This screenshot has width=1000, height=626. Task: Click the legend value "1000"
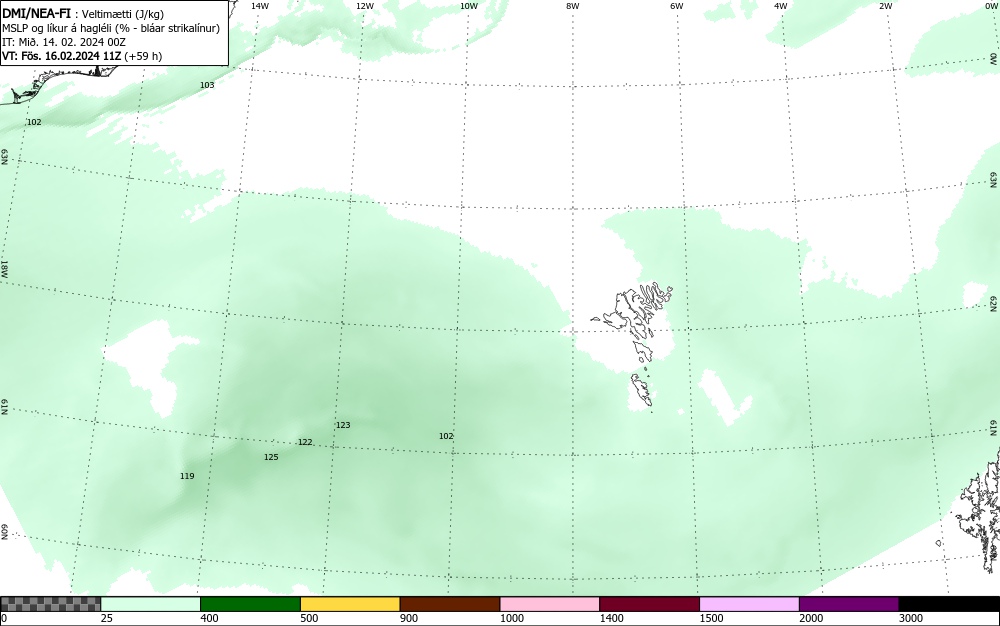tap(511, 618)
